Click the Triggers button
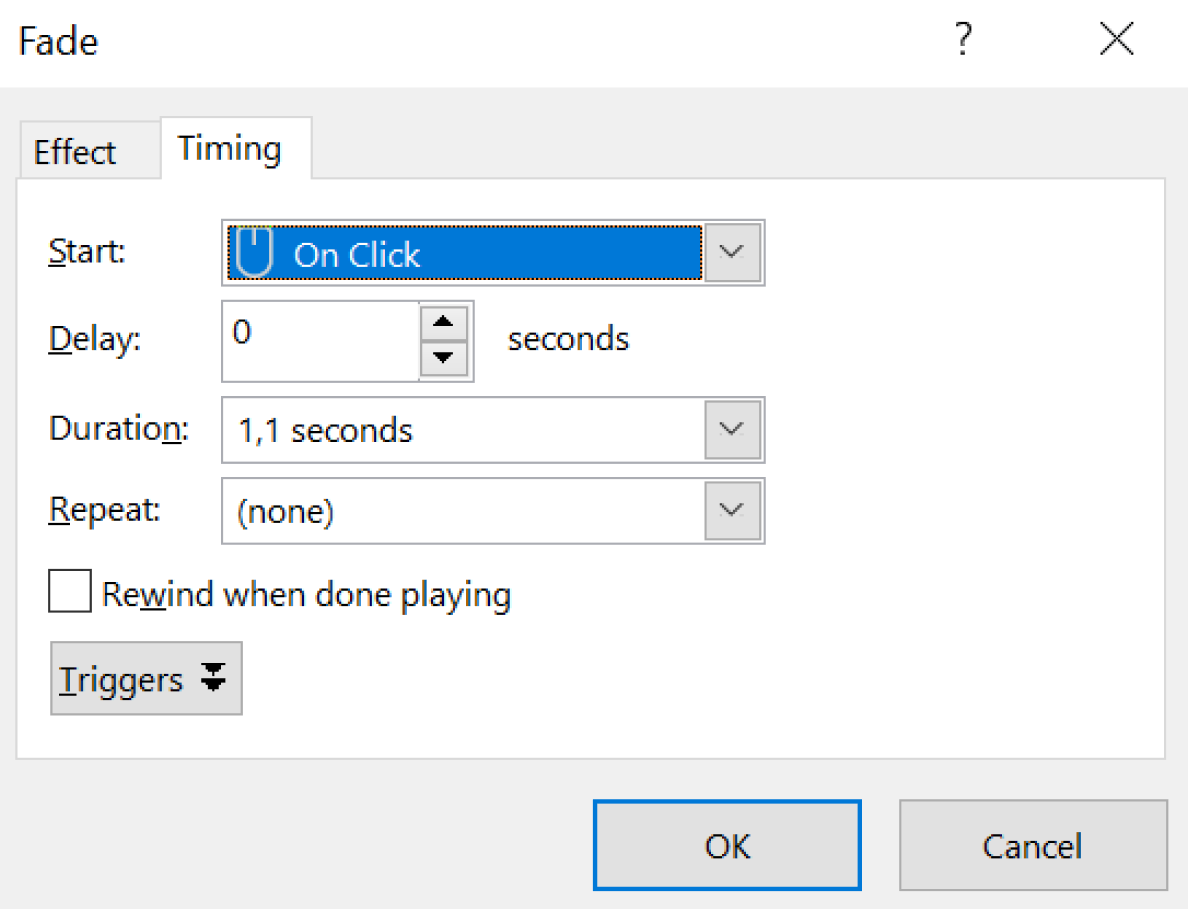The height and width of the screenshot is (909, 1188). 145,678
